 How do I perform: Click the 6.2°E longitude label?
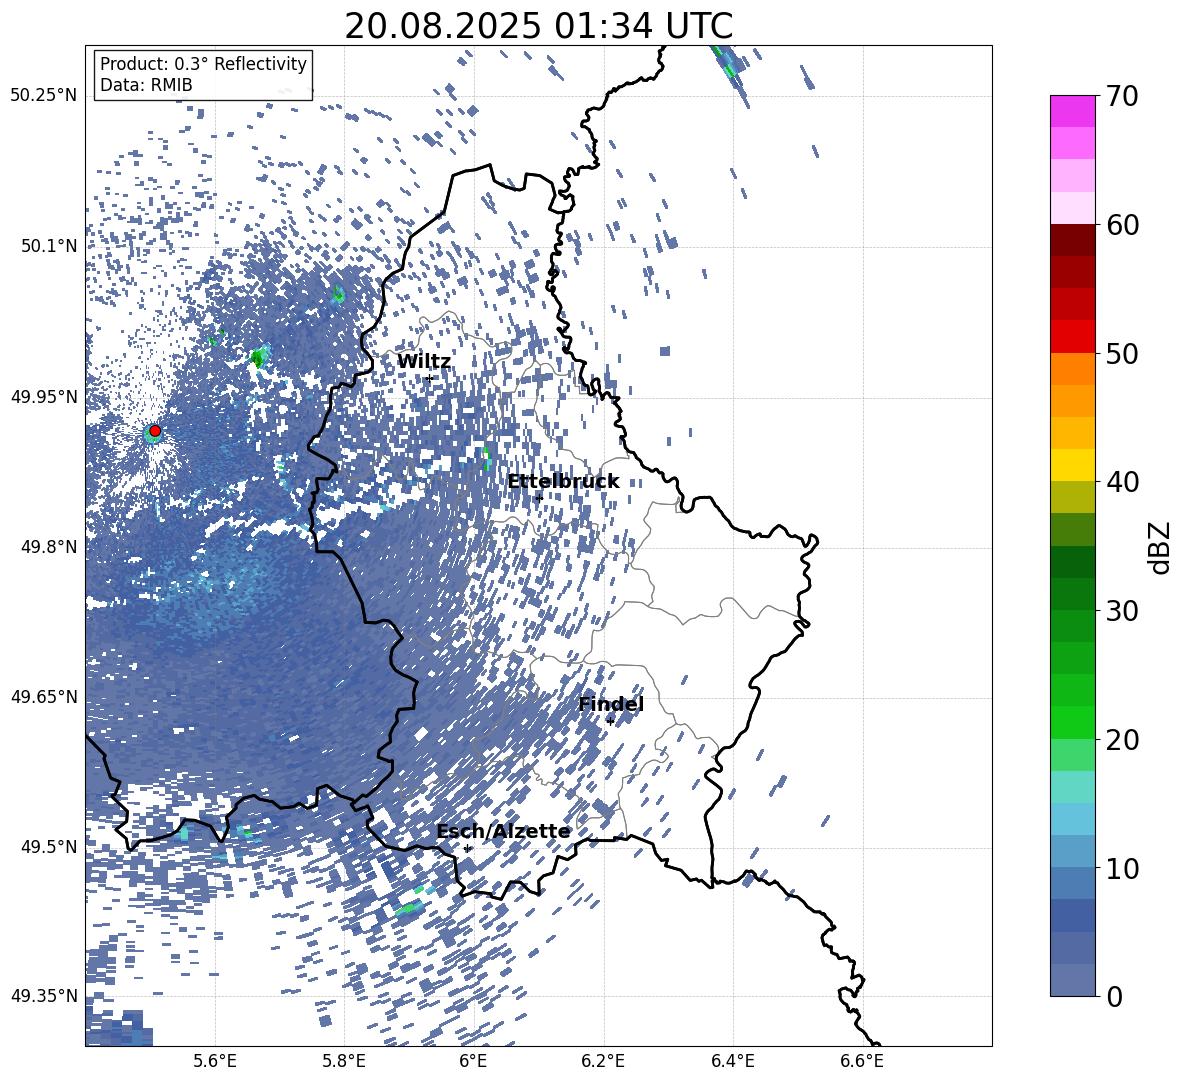point(603,1062)
